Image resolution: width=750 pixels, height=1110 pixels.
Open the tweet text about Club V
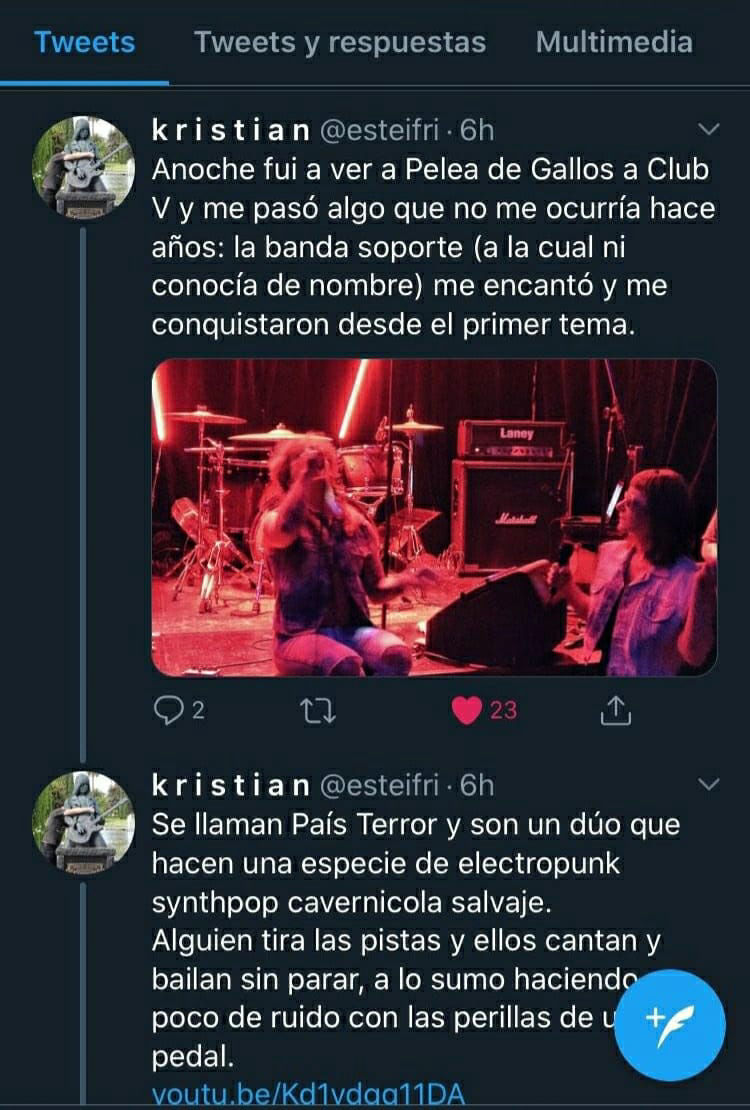[433, 246]
